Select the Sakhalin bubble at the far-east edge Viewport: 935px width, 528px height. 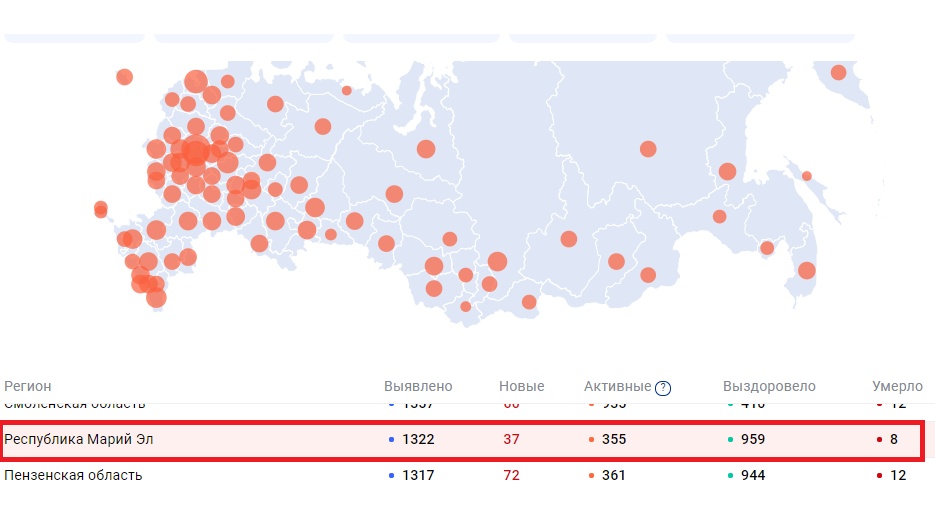(x=806, y=270)
